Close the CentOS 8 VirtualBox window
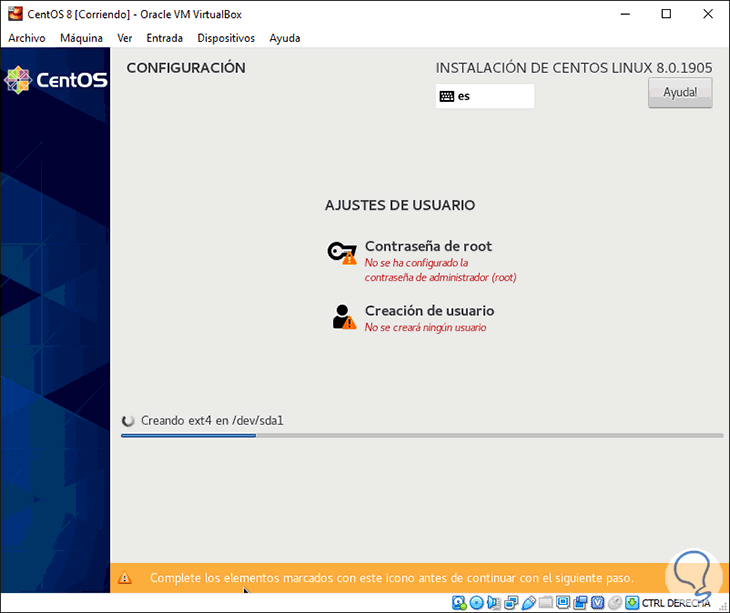 coord(708,14)
